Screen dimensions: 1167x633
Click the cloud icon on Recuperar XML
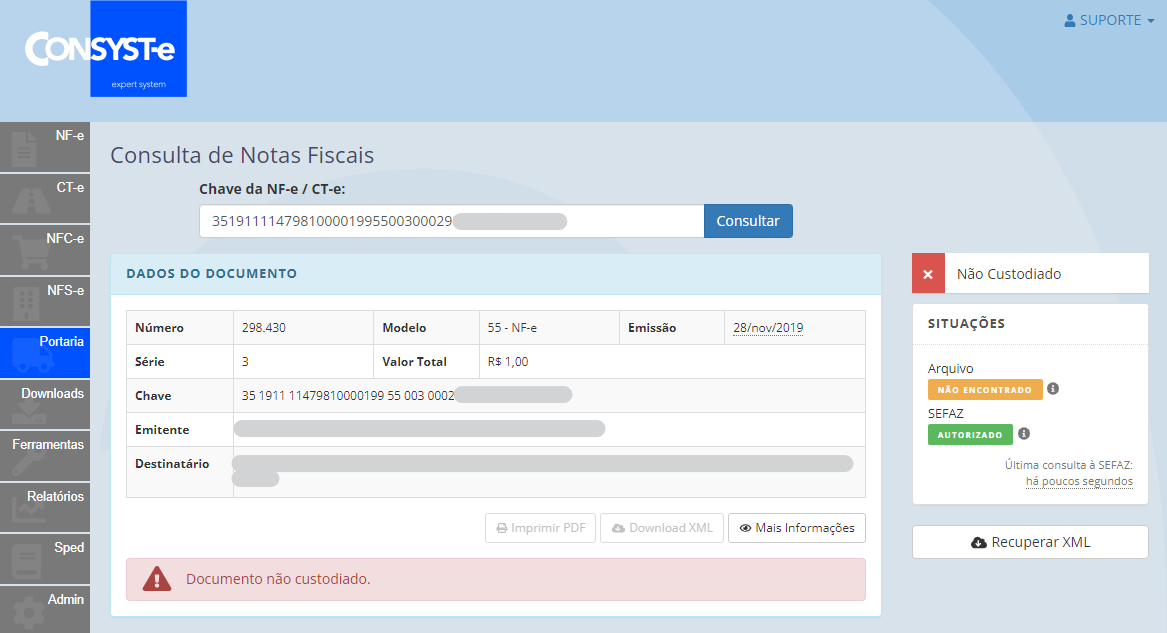[x=979, y=543]
